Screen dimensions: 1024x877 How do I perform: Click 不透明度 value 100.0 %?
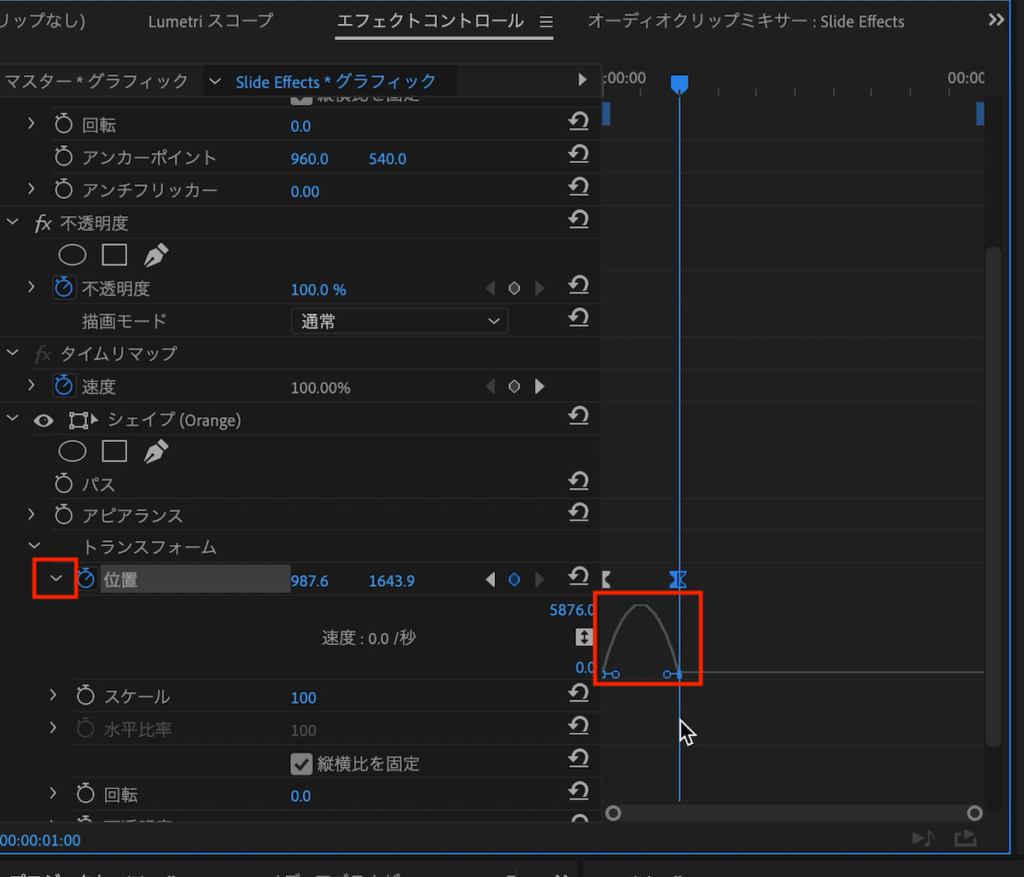point(318,290)
